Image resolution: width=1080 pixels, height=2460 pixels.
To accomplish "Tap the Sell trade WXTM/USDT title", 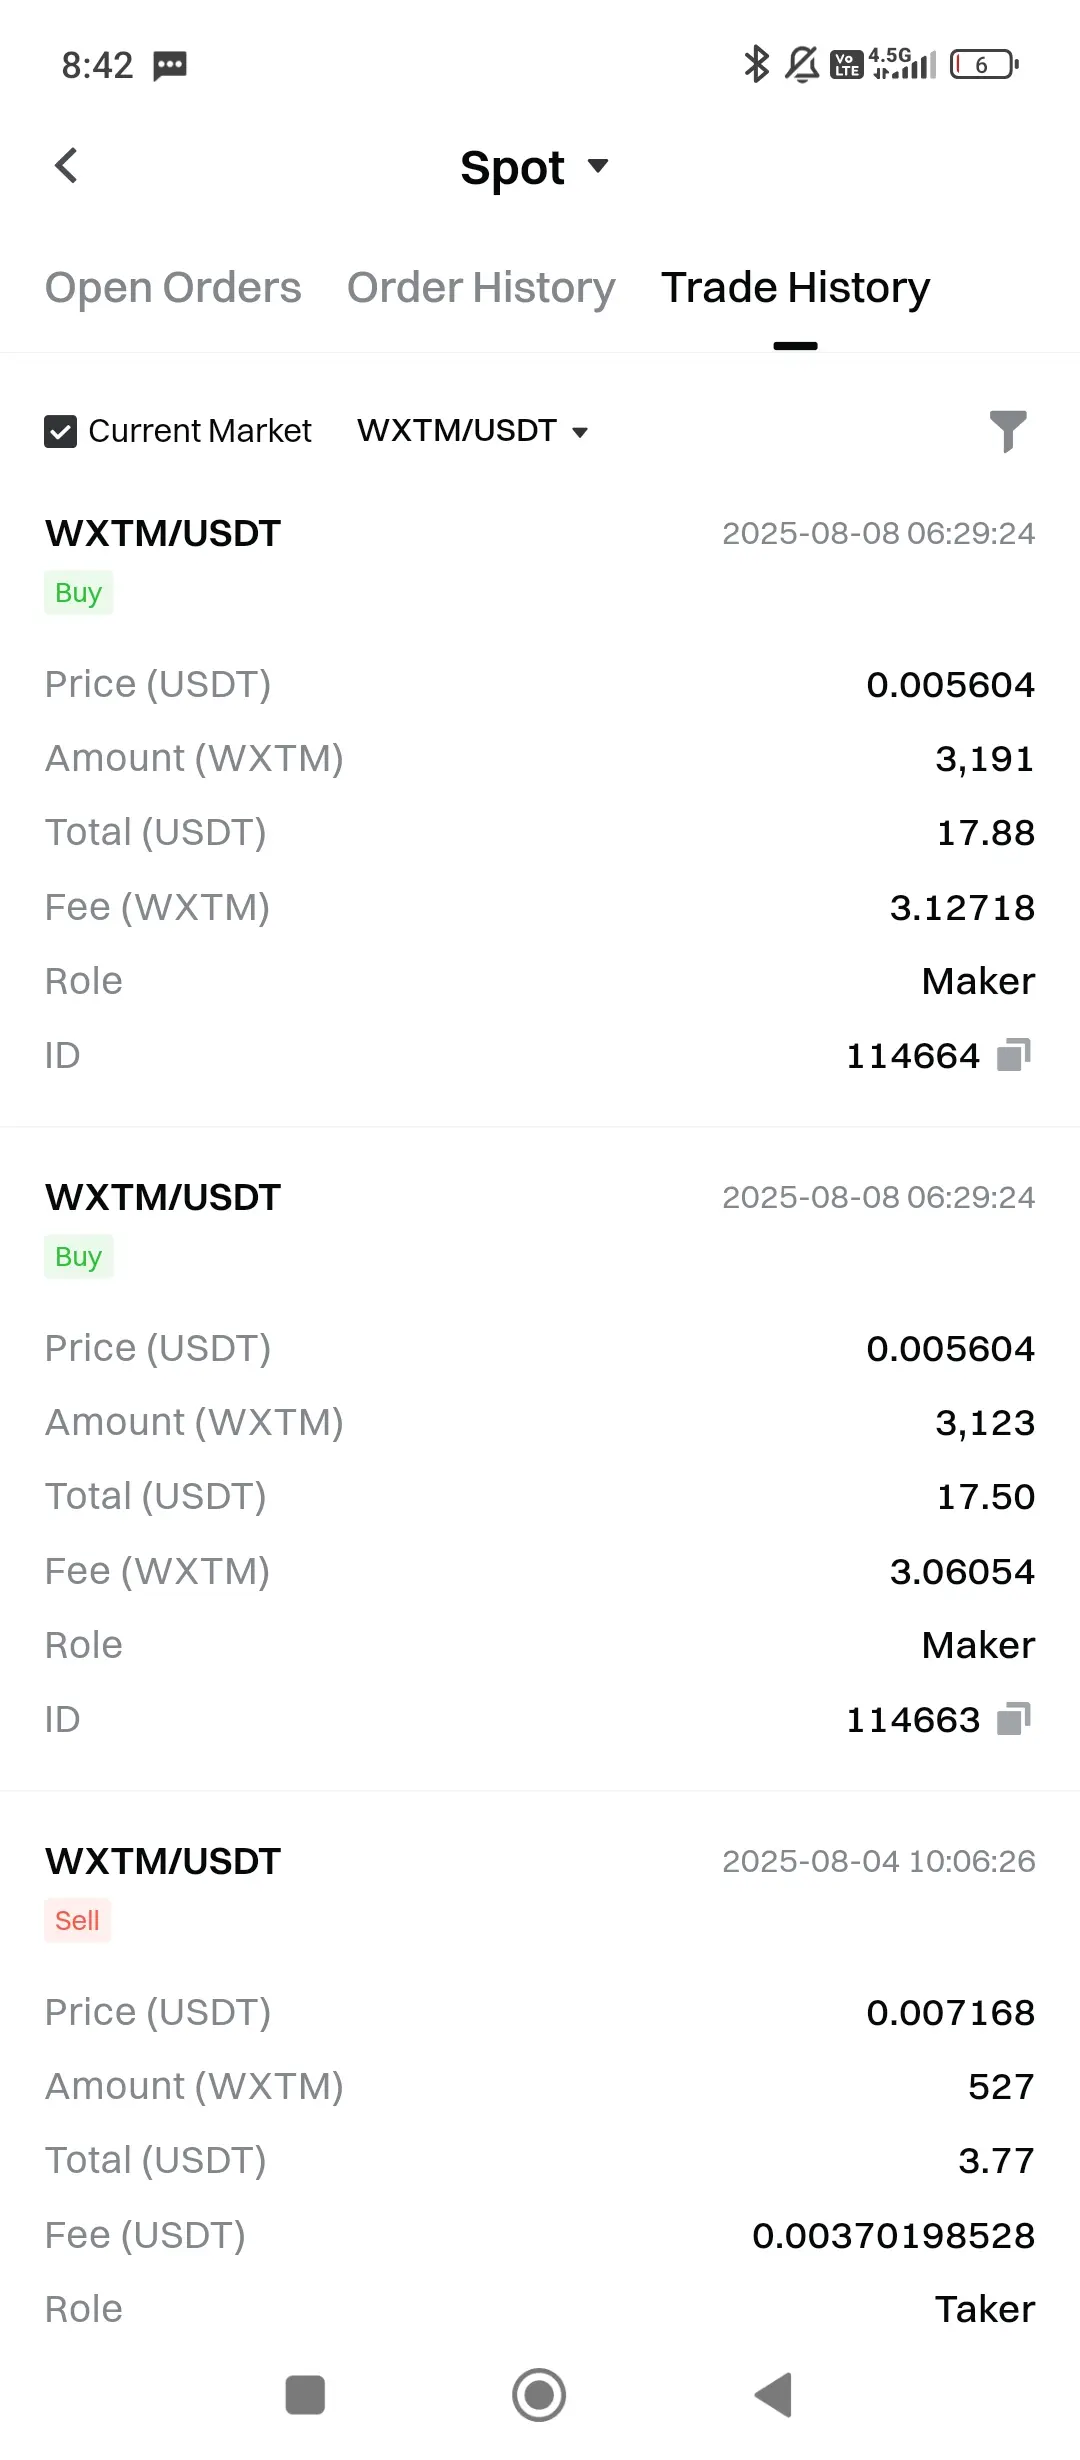I will point(163,1861).
